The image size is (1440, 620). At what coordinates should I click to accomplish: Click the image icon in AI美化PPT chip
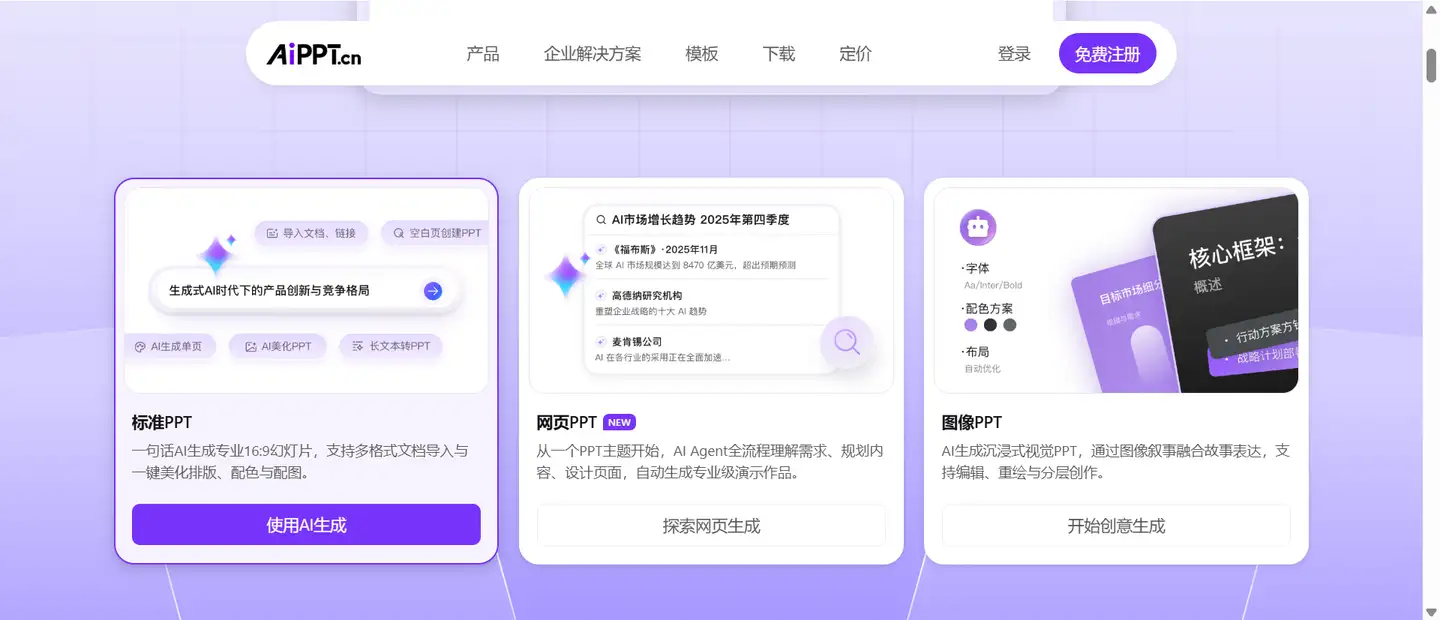[x=250, y=346]
